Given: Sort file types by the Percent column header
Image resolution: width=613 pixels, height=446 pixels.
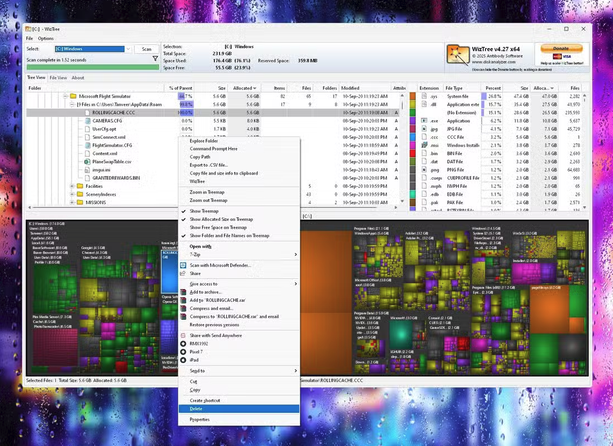Looking at the screenshot, I should point(491,88).
